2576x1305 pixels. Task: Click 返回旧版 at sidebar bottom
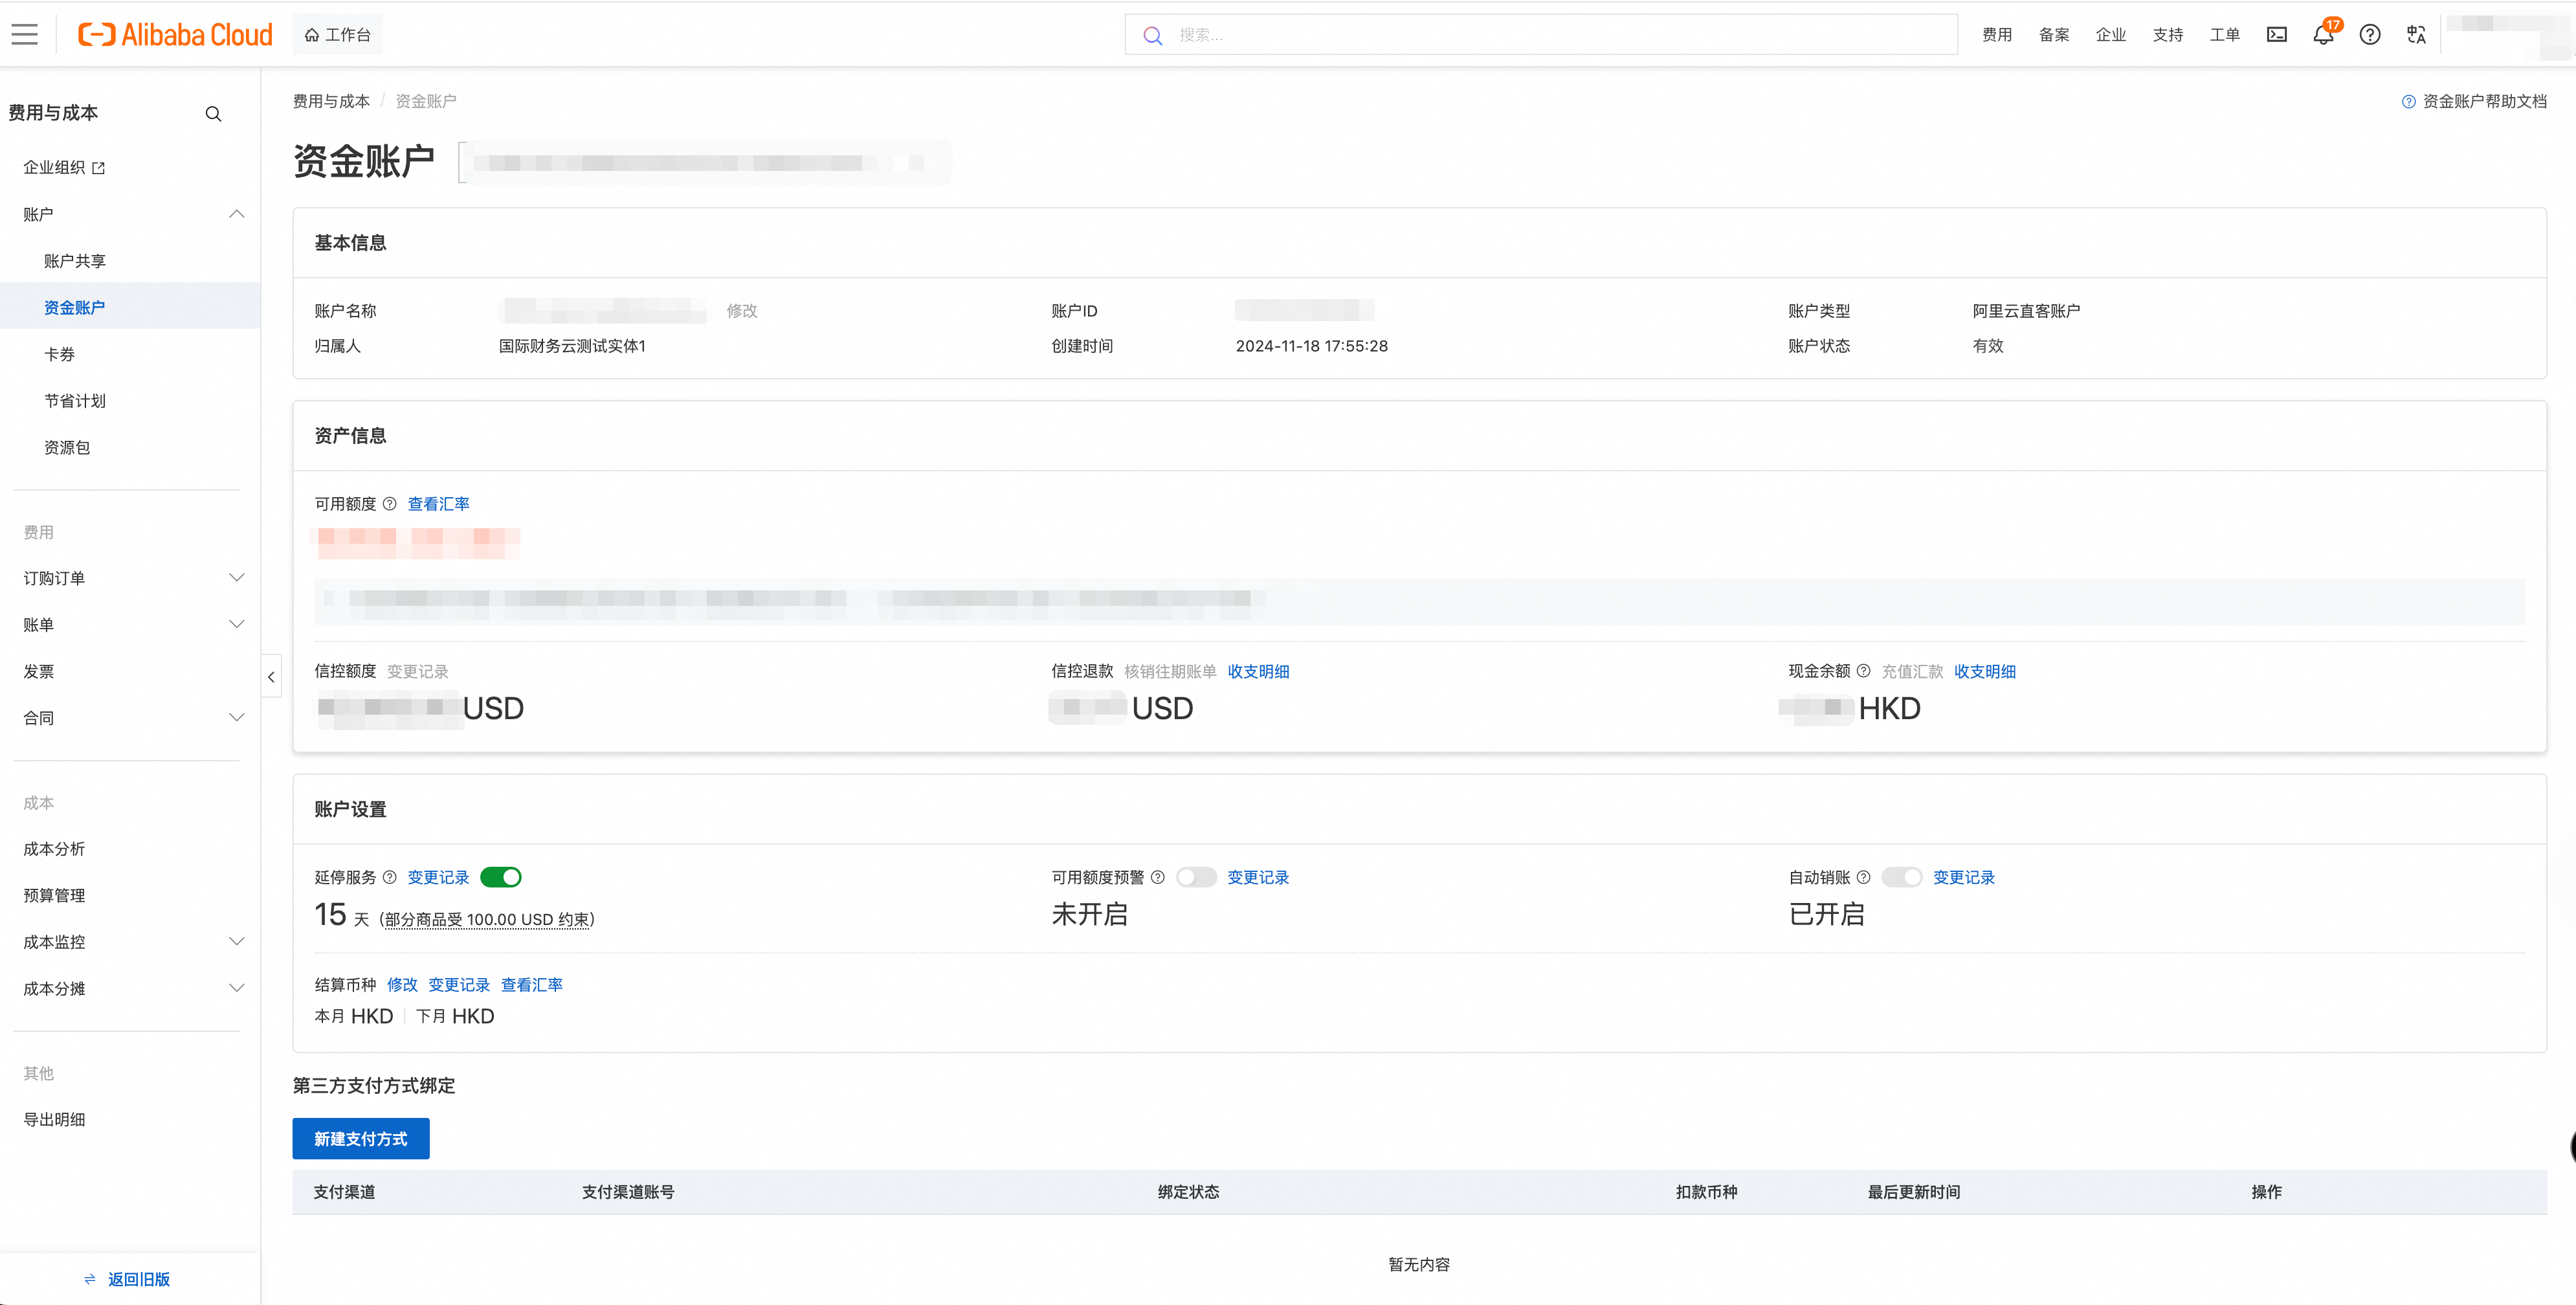tap(138, 1279)
